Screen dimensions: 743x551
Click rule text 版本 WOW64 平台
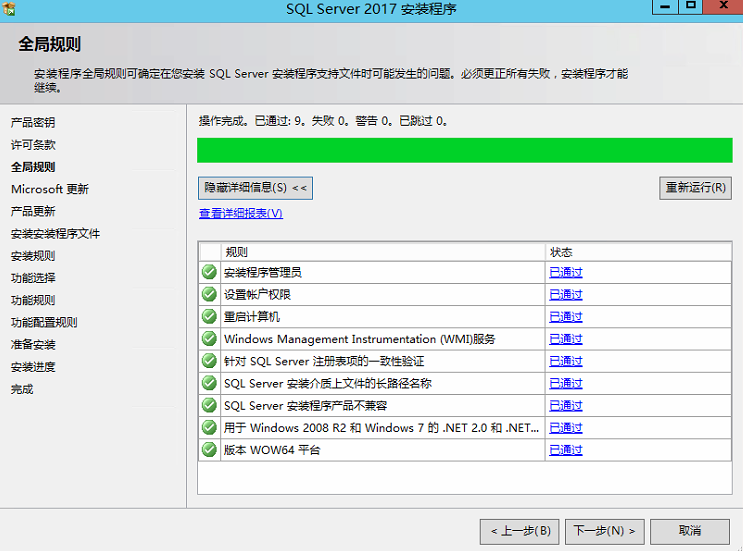[272, 450]
